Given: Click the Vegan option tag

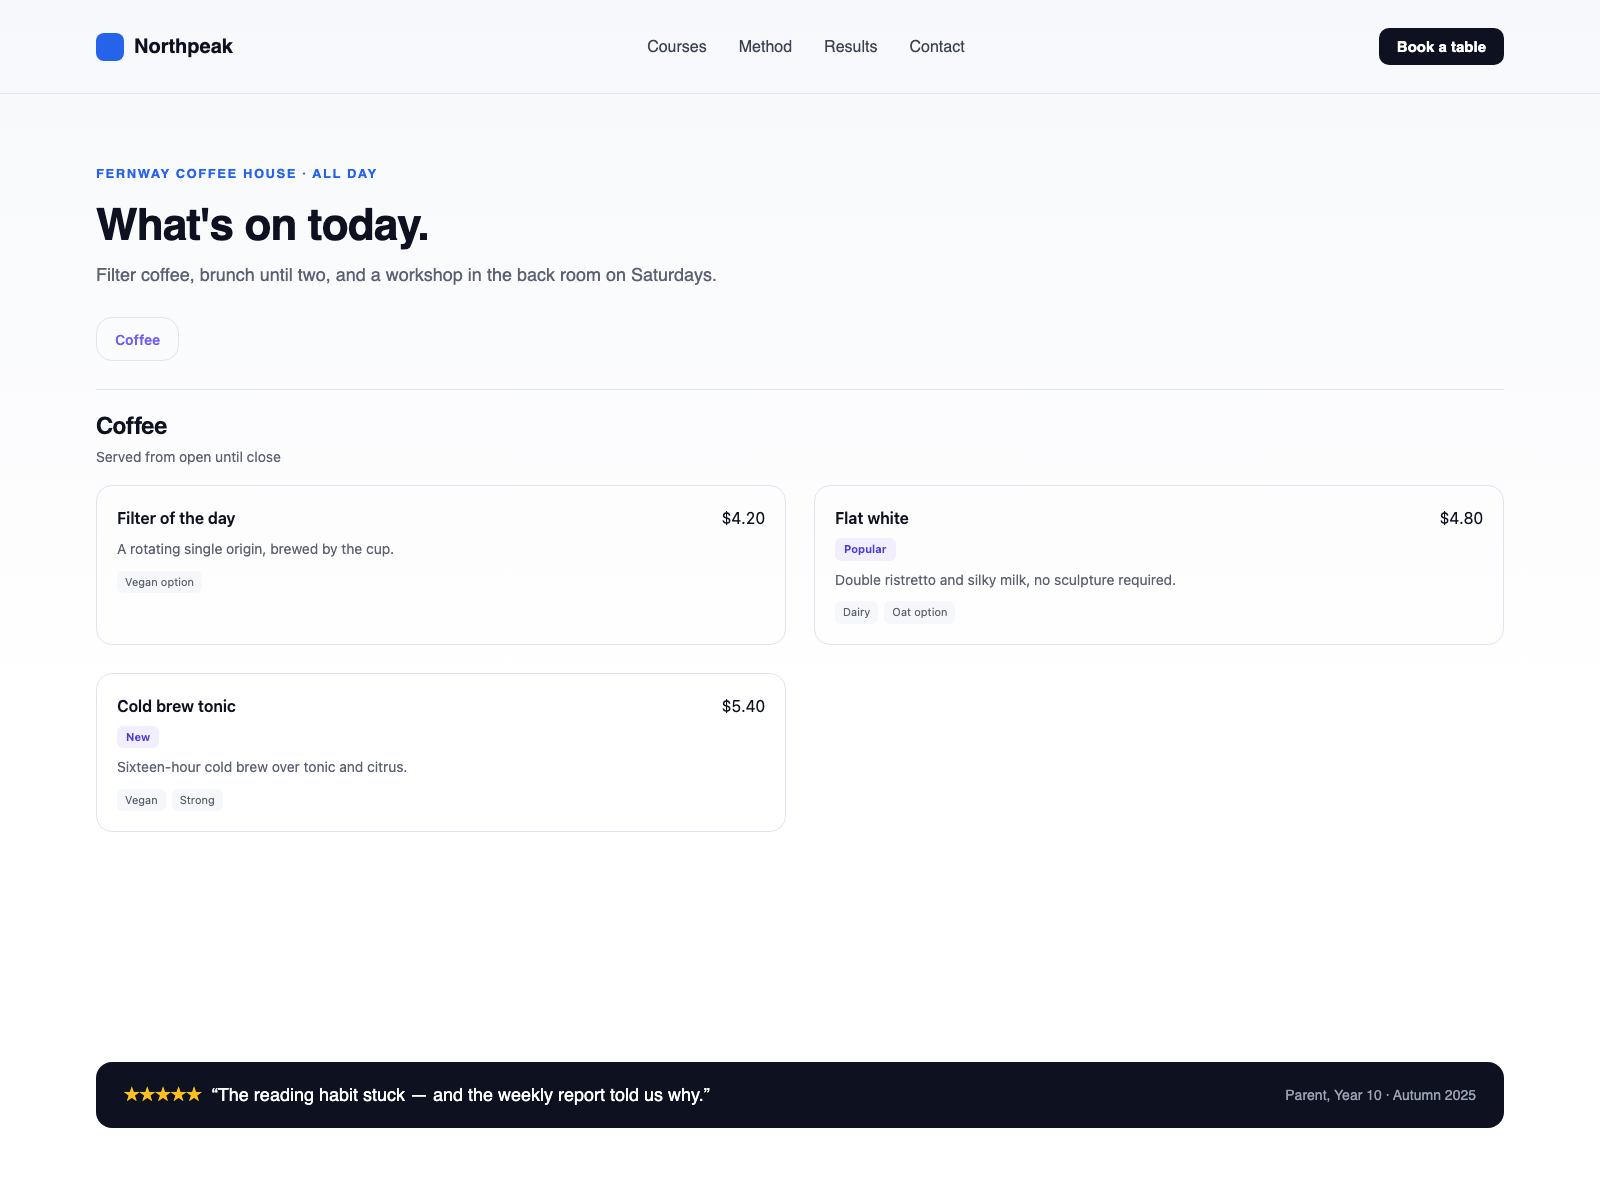Looking at the screenshot, I should tap(159, 582).
